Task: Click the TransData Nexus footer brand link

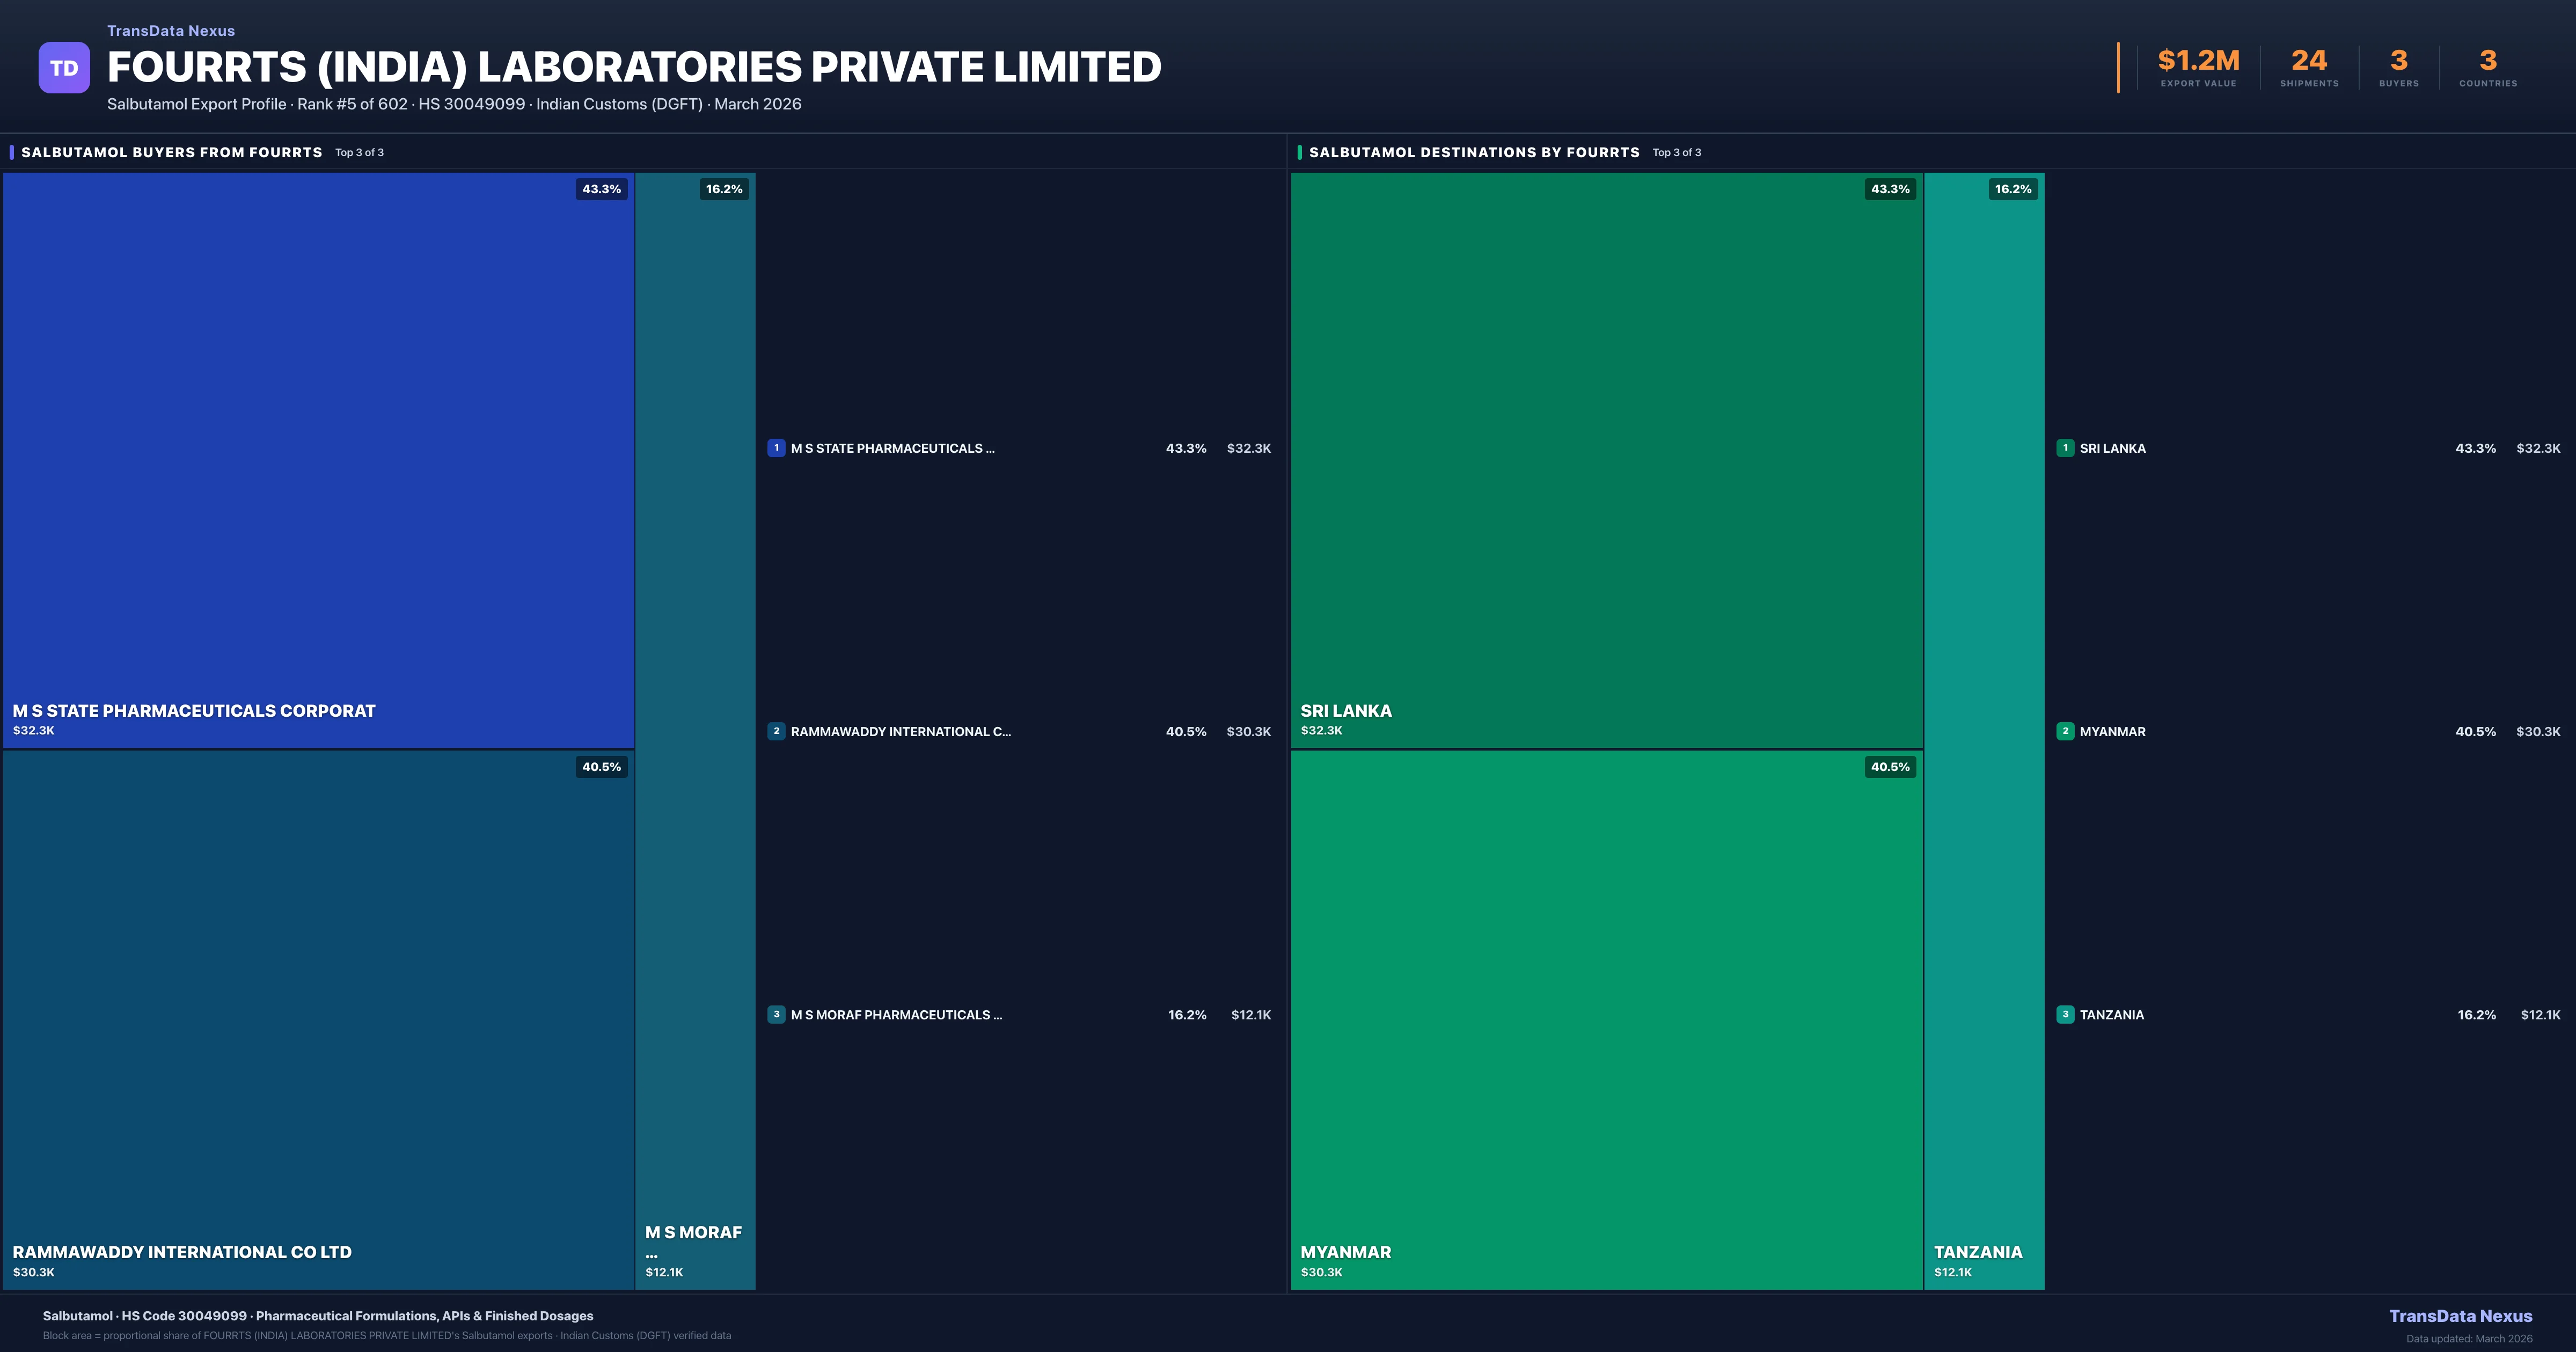Action: pyautogui.click(x=2460, y=1316)
